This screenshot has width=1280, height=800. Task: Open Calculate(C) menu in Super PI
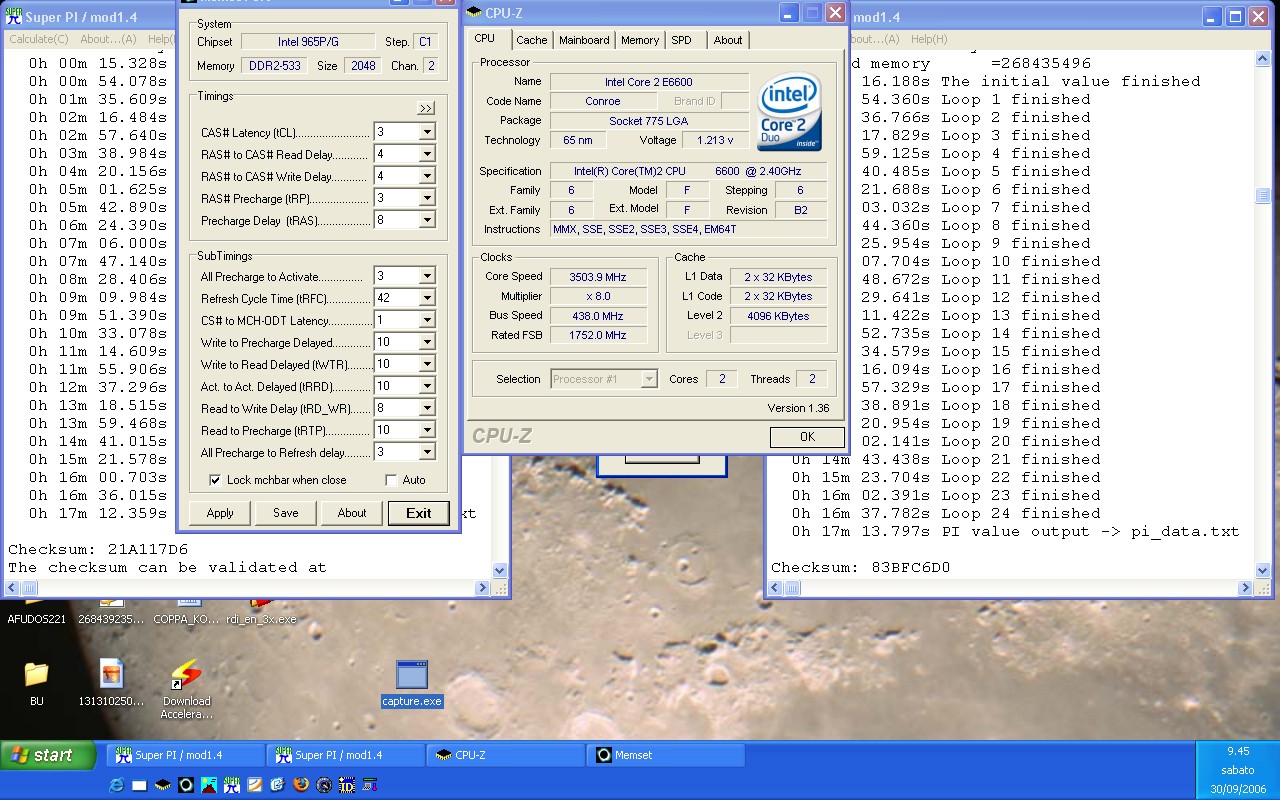pyautogui.click(x=39, y=39)
